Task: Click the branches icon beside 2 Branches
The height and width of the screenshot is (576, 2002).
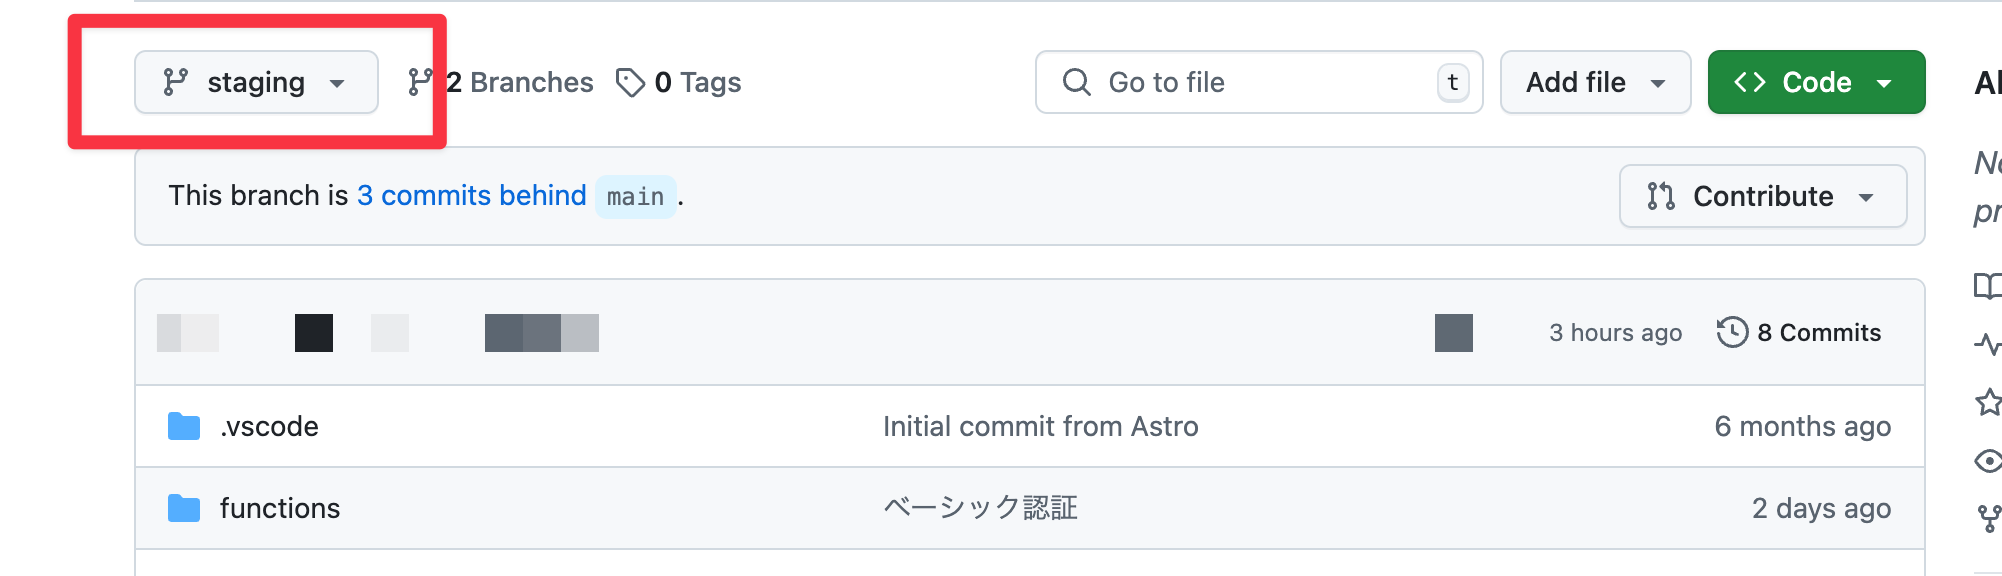Action: click(420, 82)
